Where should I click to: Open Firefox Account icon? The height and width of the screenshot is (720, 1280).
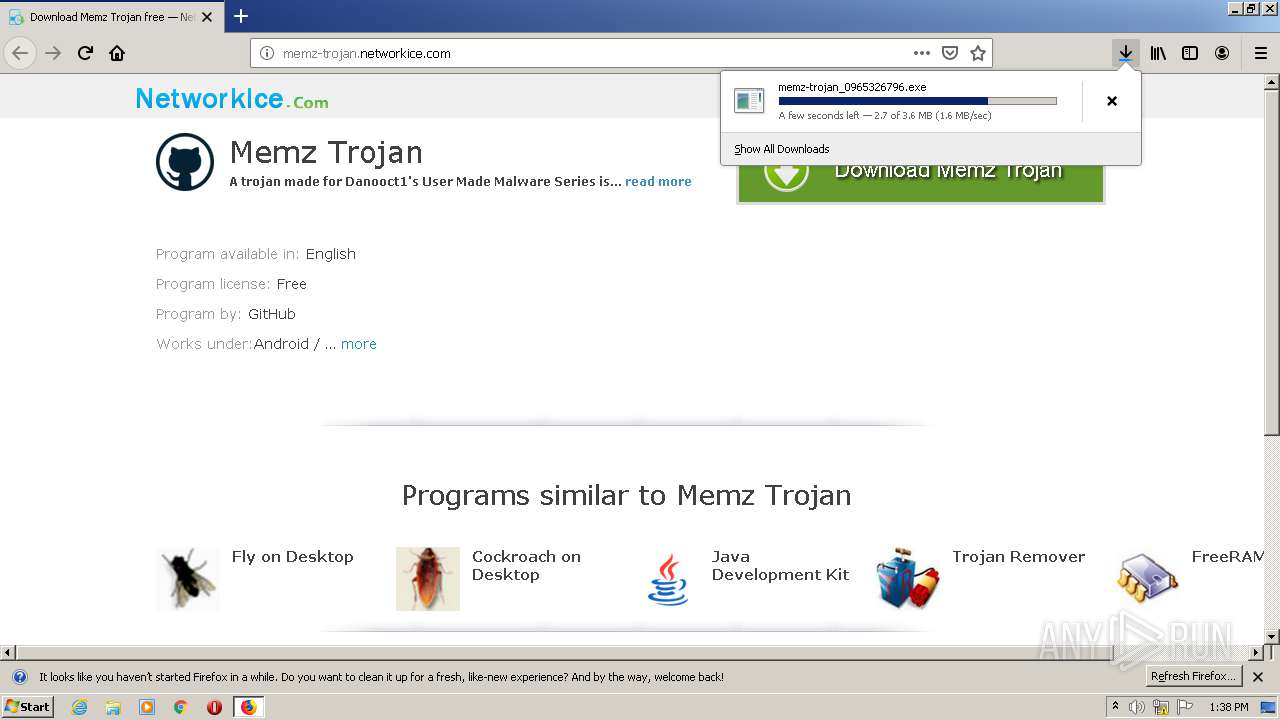[1222, 53]
